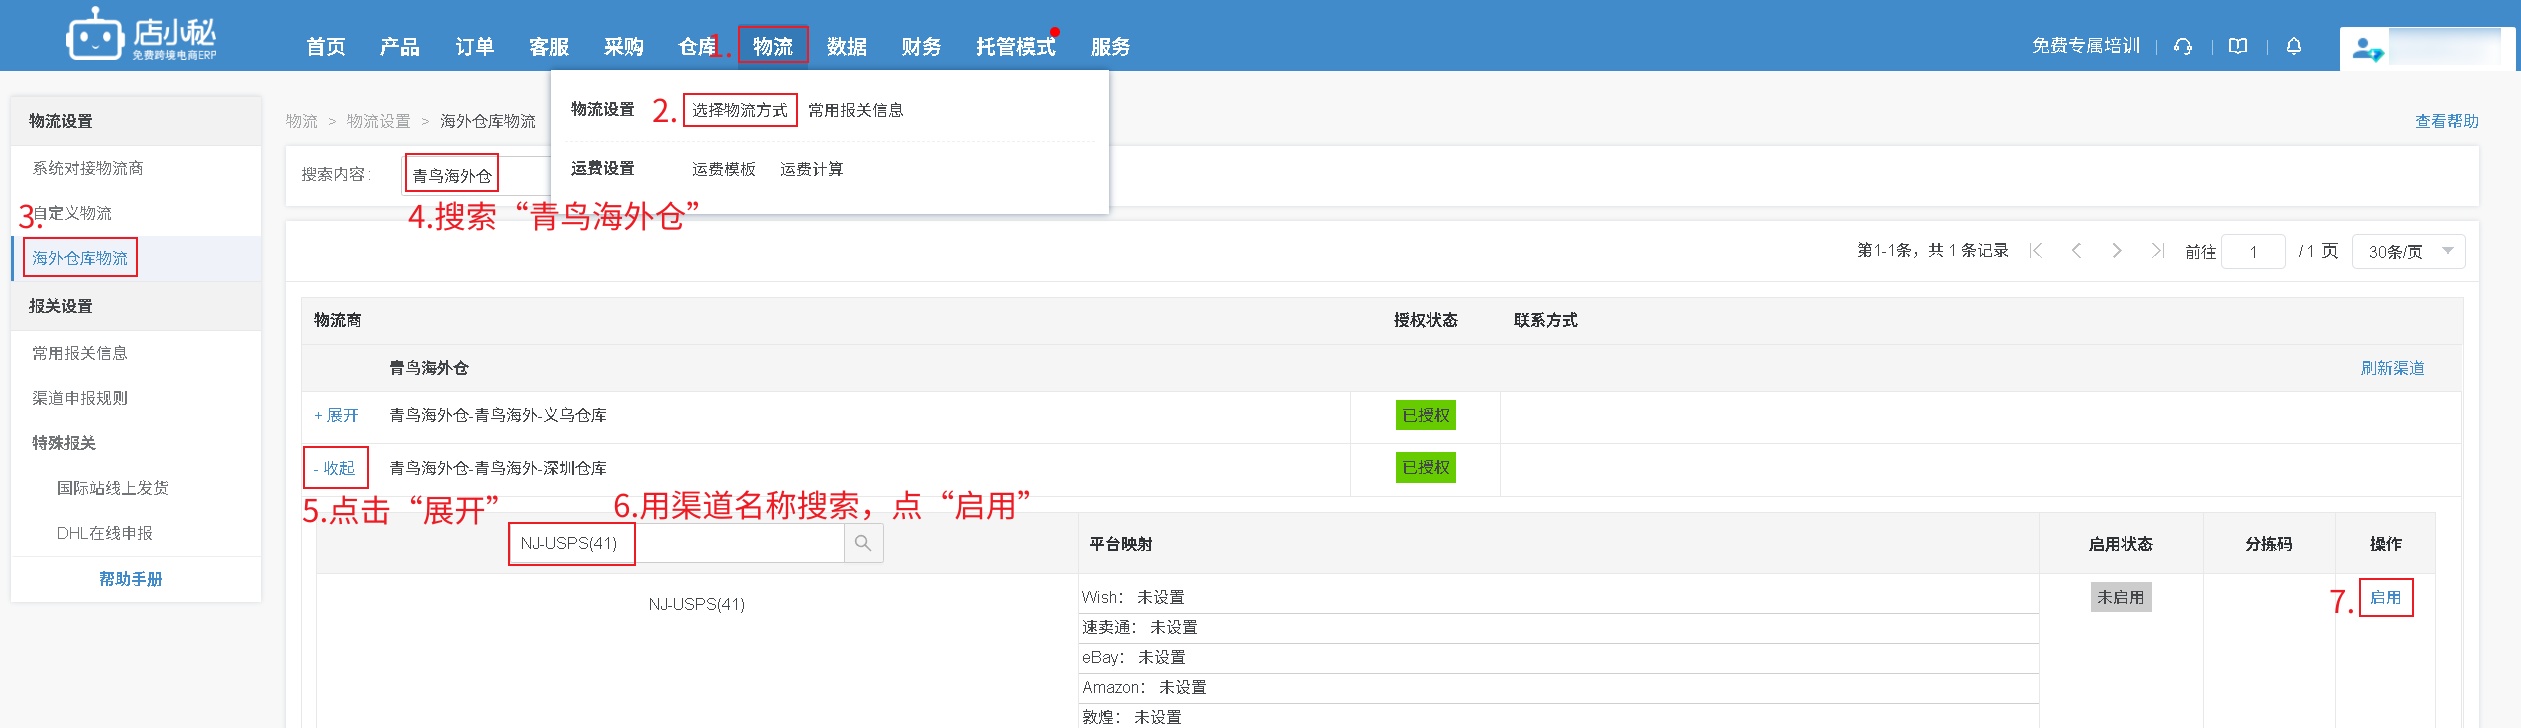Click the 刷新渠道 link
The image size is (2521, 728).
pyautogui.click(x=2392, y=368)
